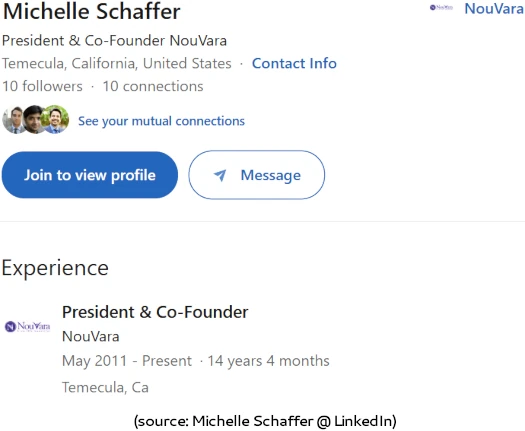Click the 10 connections count
The height and width of the screenshot is (431, 525).
click(x=153, y=86)
